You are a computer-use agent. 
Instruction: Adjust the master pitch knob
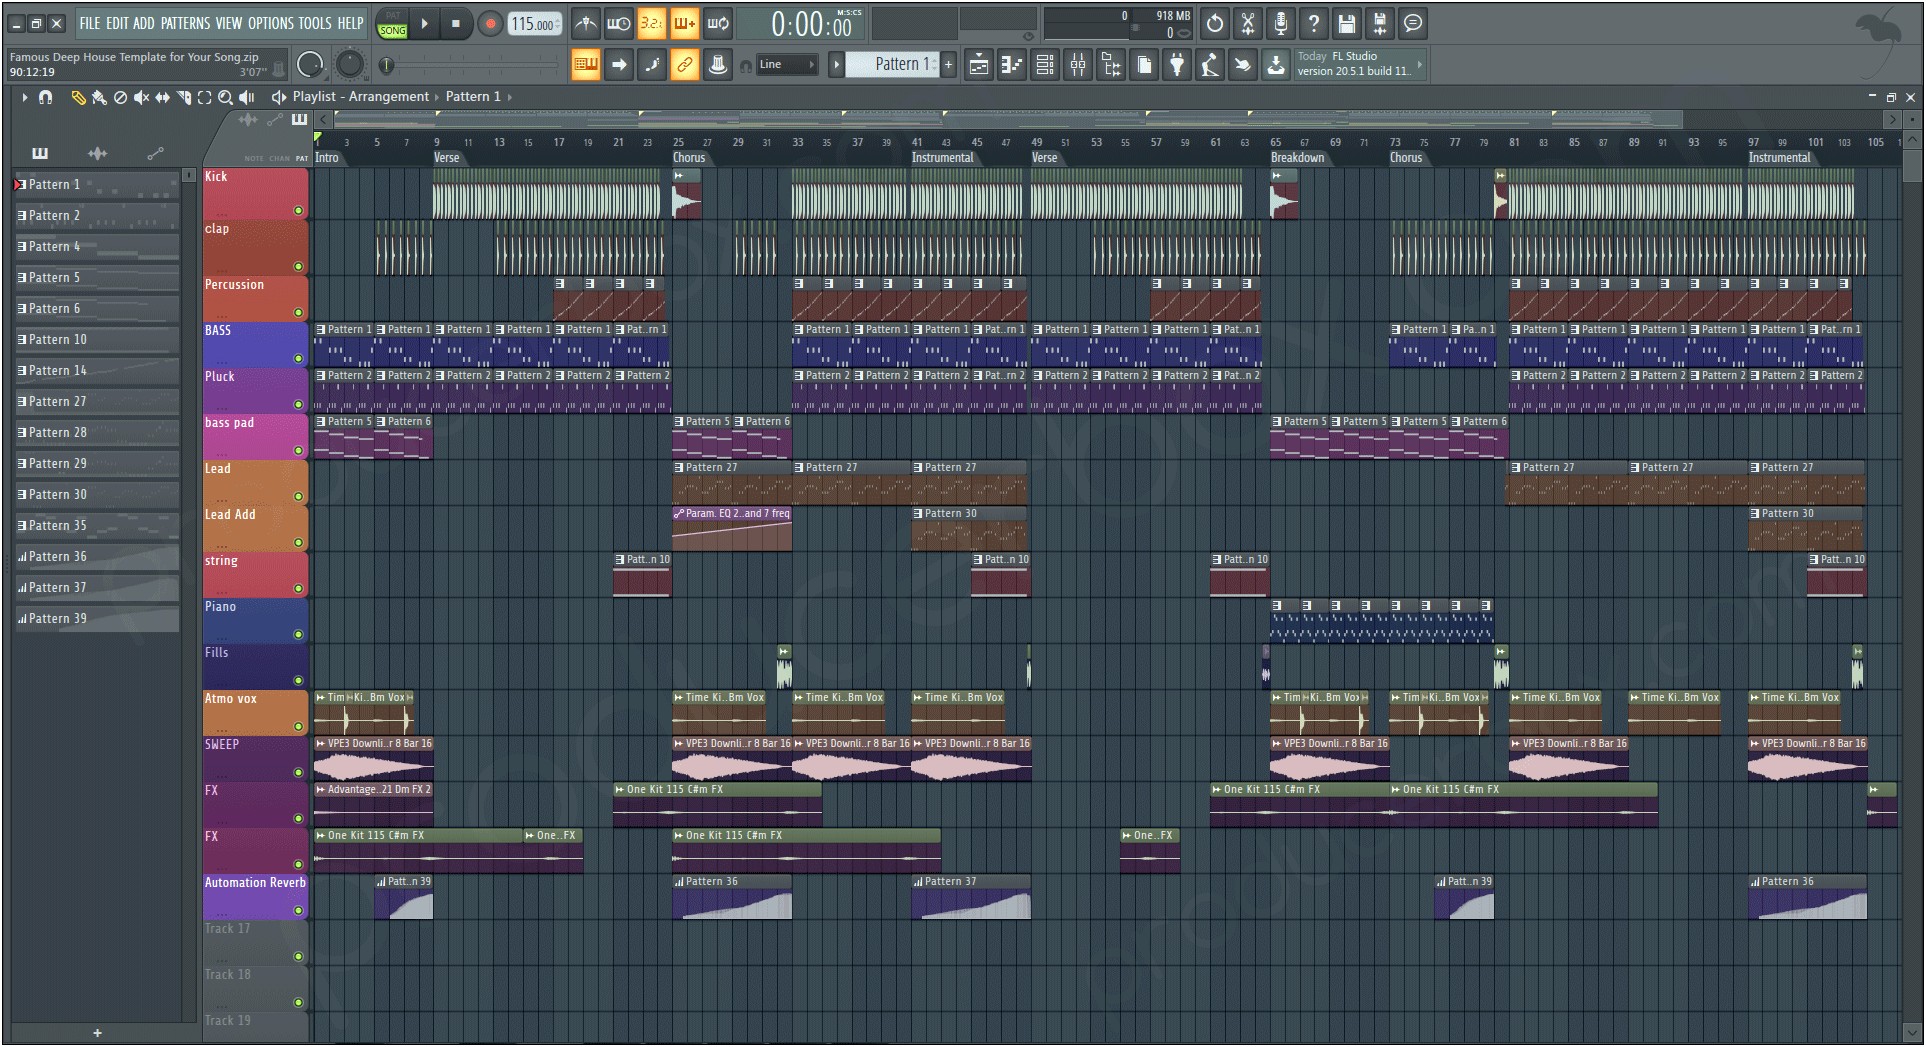349,65
